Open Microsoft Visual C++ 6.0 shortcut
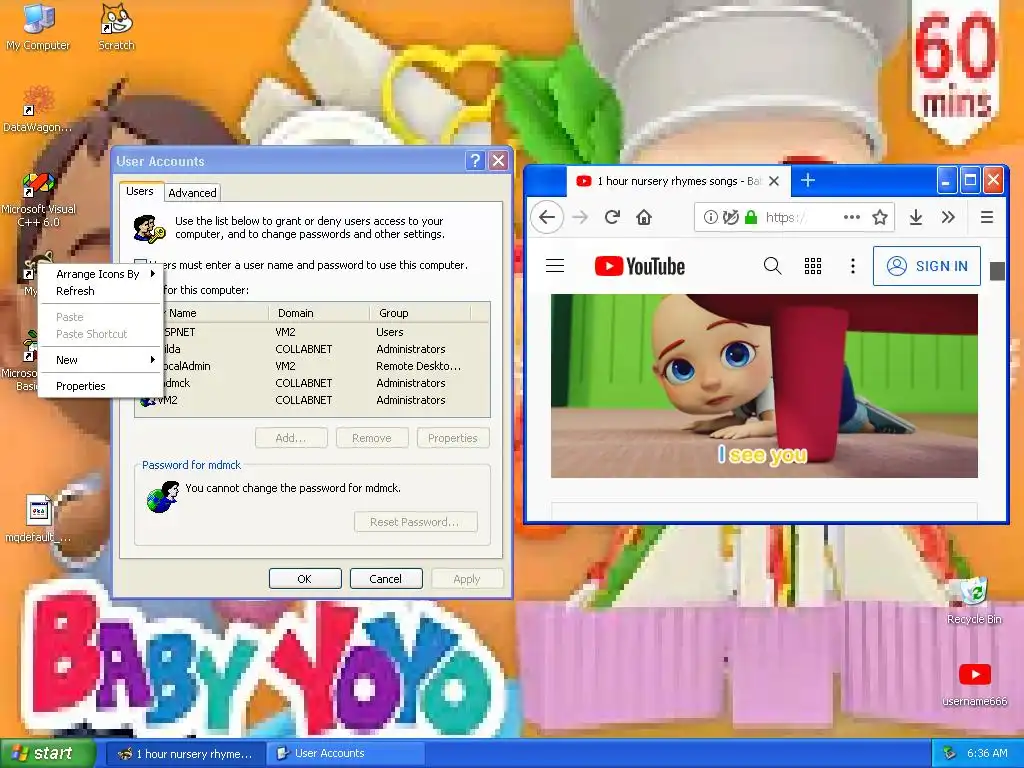Viewport: 1024px width, 768px height. pyautogui.click(x=38, y=199)
